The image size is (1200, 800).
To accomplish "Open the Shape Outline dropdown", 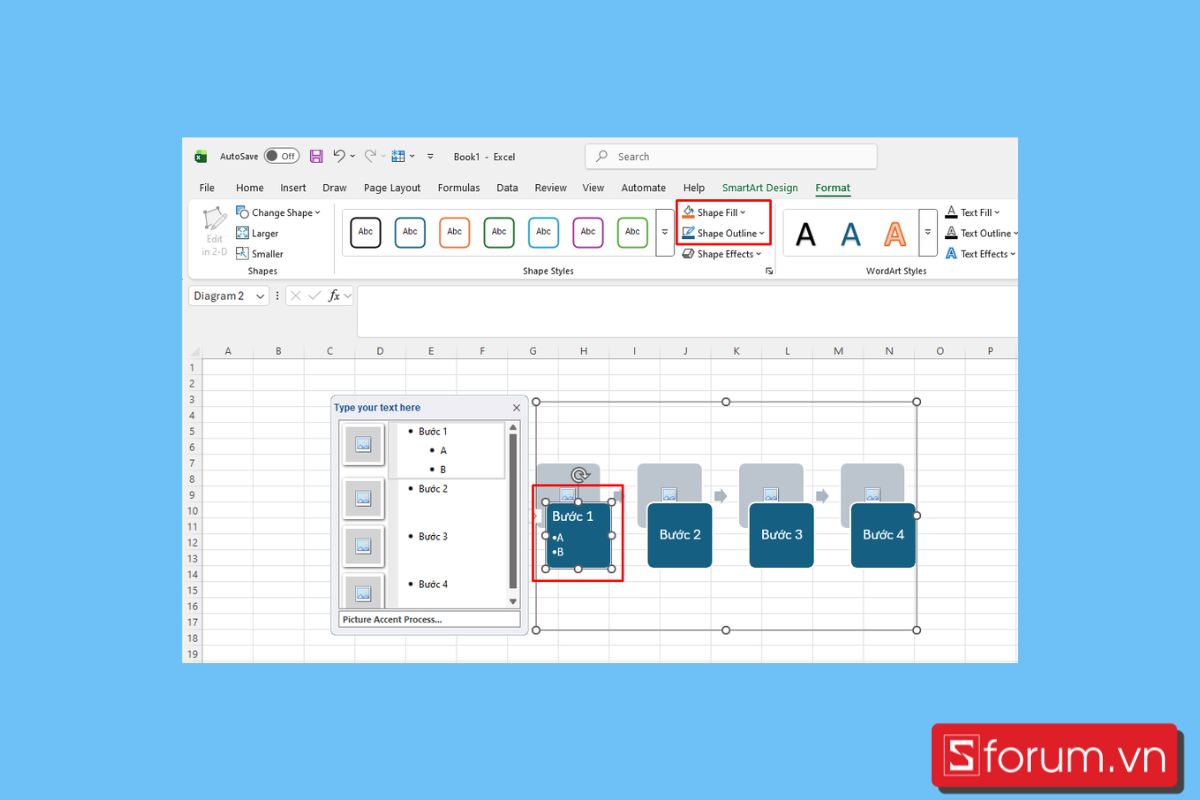I will tap(723, 233).
